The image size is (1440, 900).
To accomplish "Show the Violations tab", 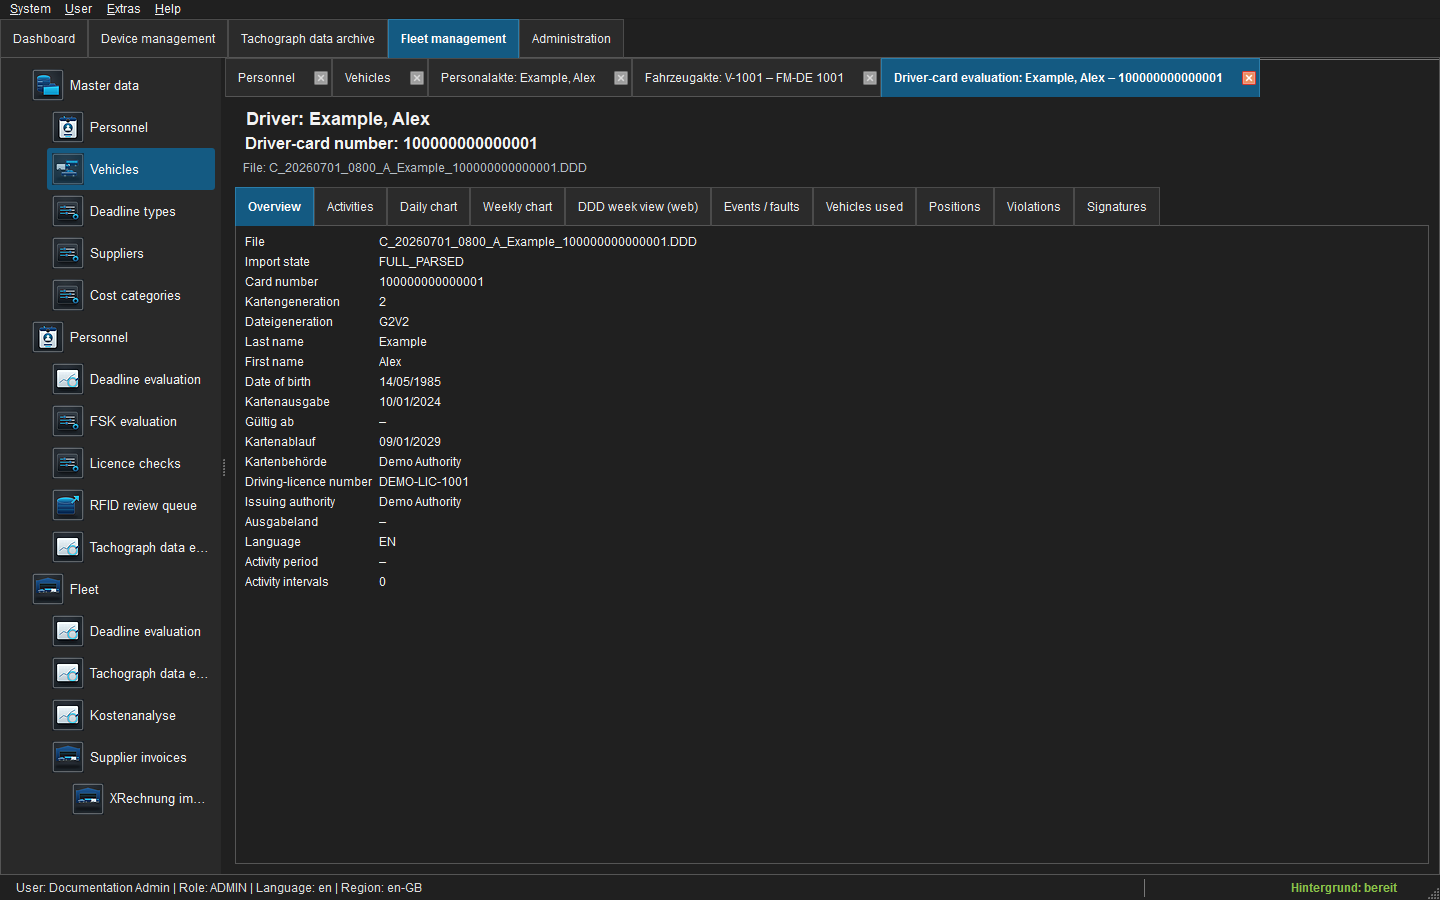I will [1033, 207].
